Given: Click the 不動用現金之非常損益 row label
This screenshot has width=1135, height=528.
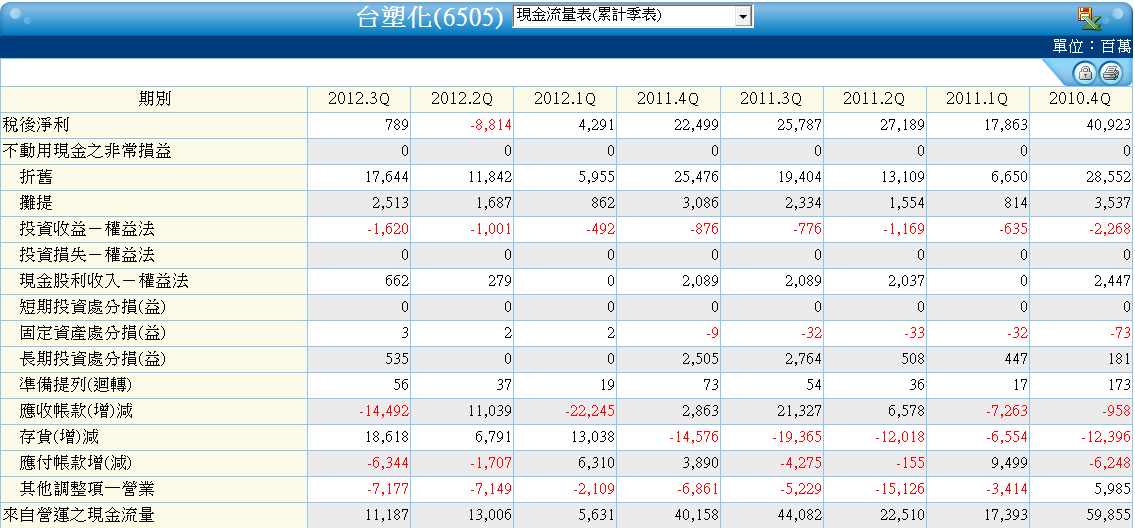Looking at the screenshot, I should pos(88,151).
